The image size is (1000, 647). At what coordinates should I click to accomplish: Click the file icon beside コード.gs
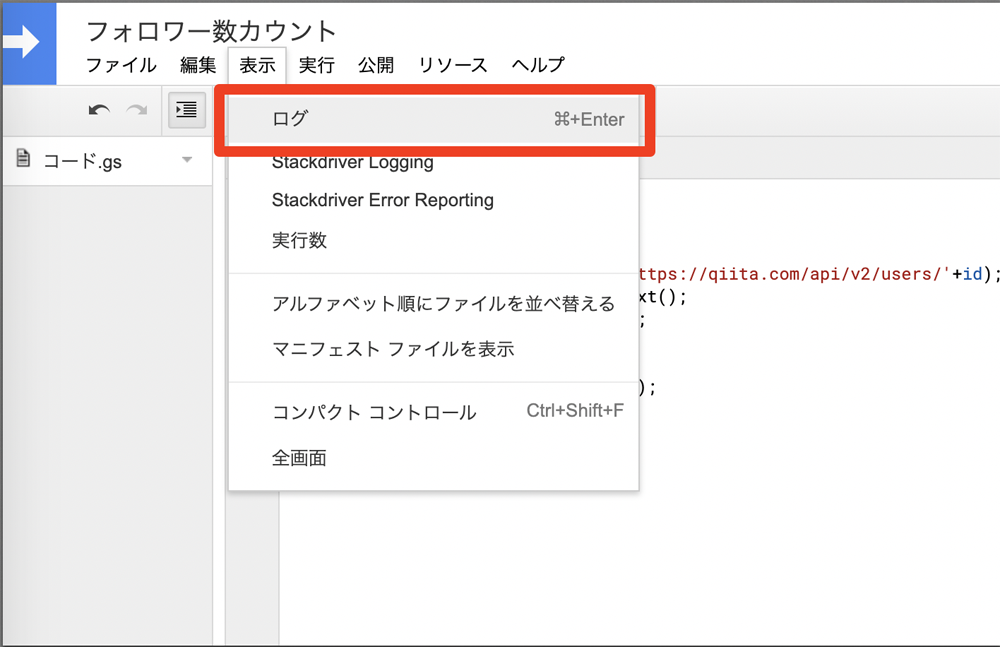[24, 158]
